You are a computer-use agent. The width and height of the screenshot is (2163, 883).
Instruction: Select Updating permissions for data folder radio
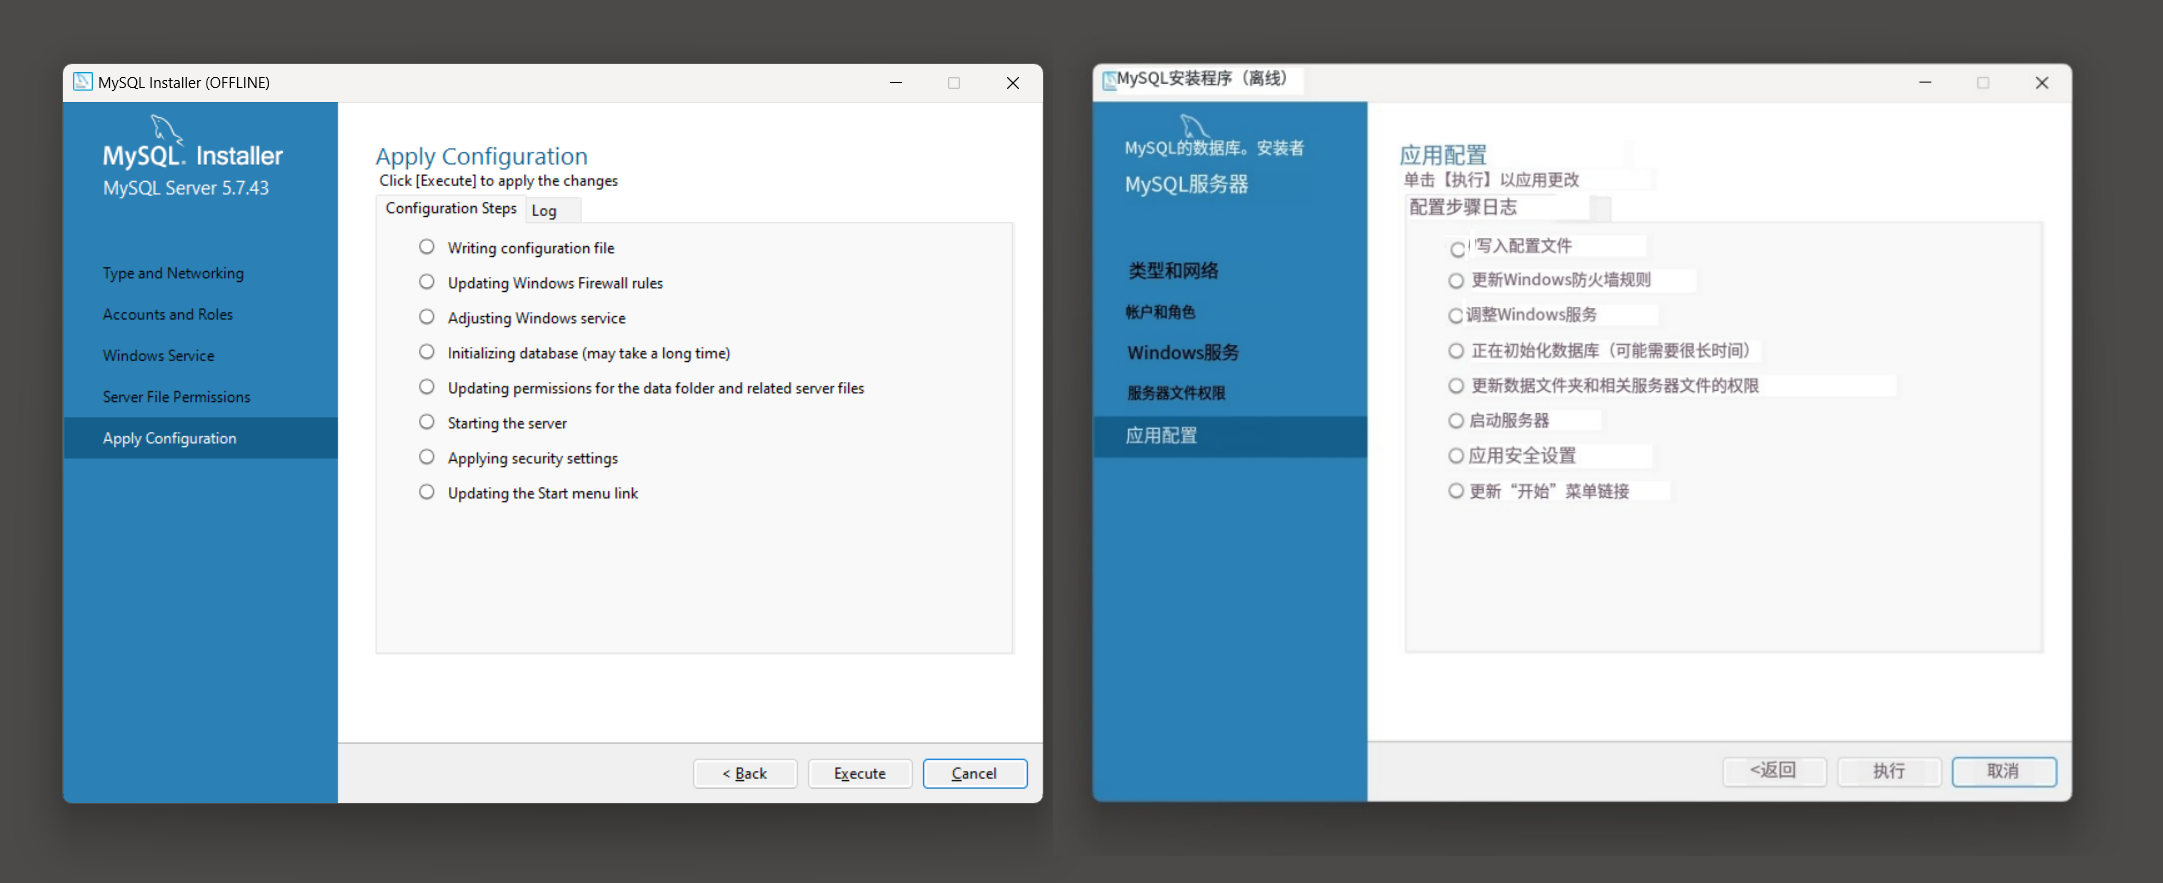pos(427,387)
